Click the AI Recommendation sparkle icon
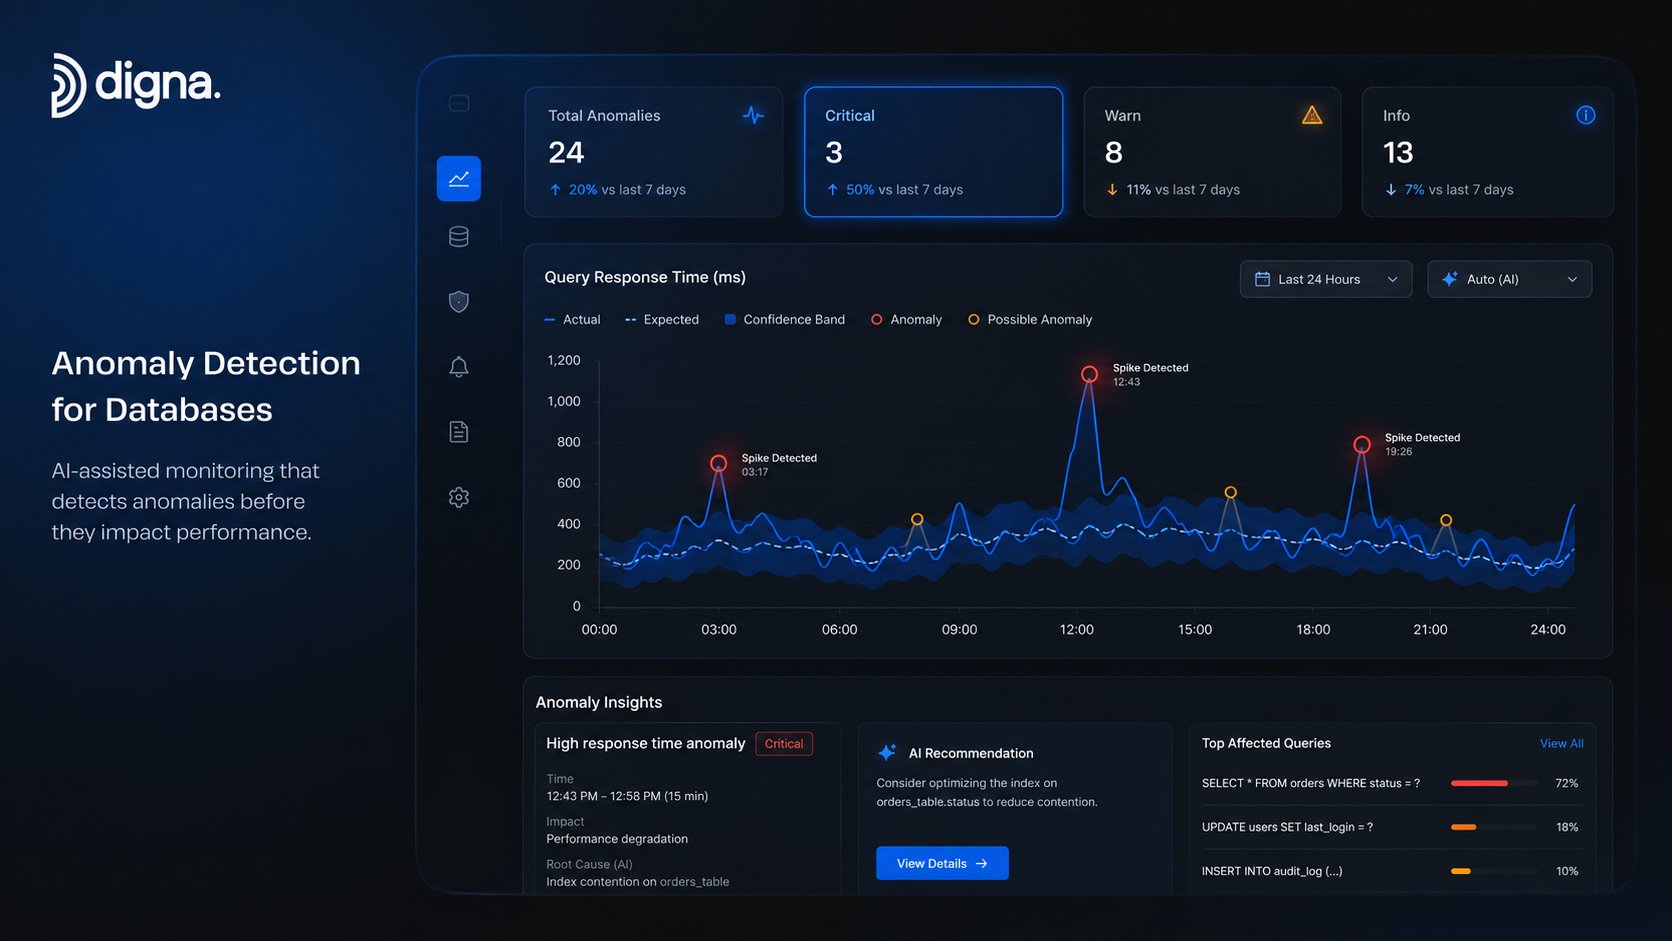1672x941 pixels. 887,753
